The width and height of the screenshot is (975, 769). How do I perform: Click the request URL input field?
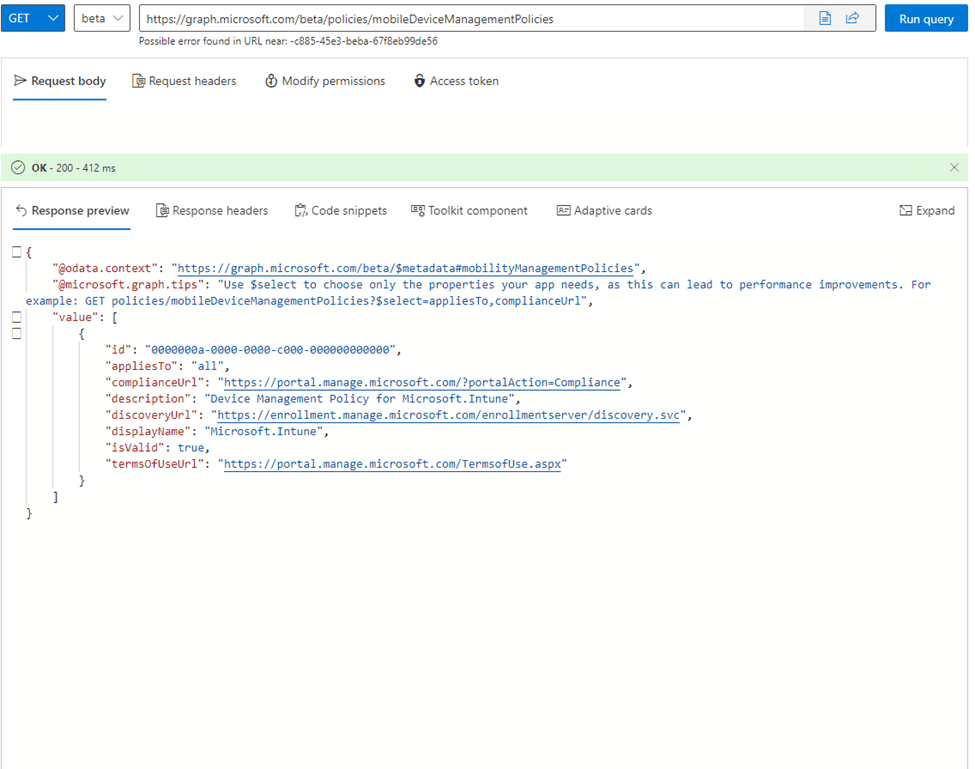pyautogui.click(x=473, y=19)
